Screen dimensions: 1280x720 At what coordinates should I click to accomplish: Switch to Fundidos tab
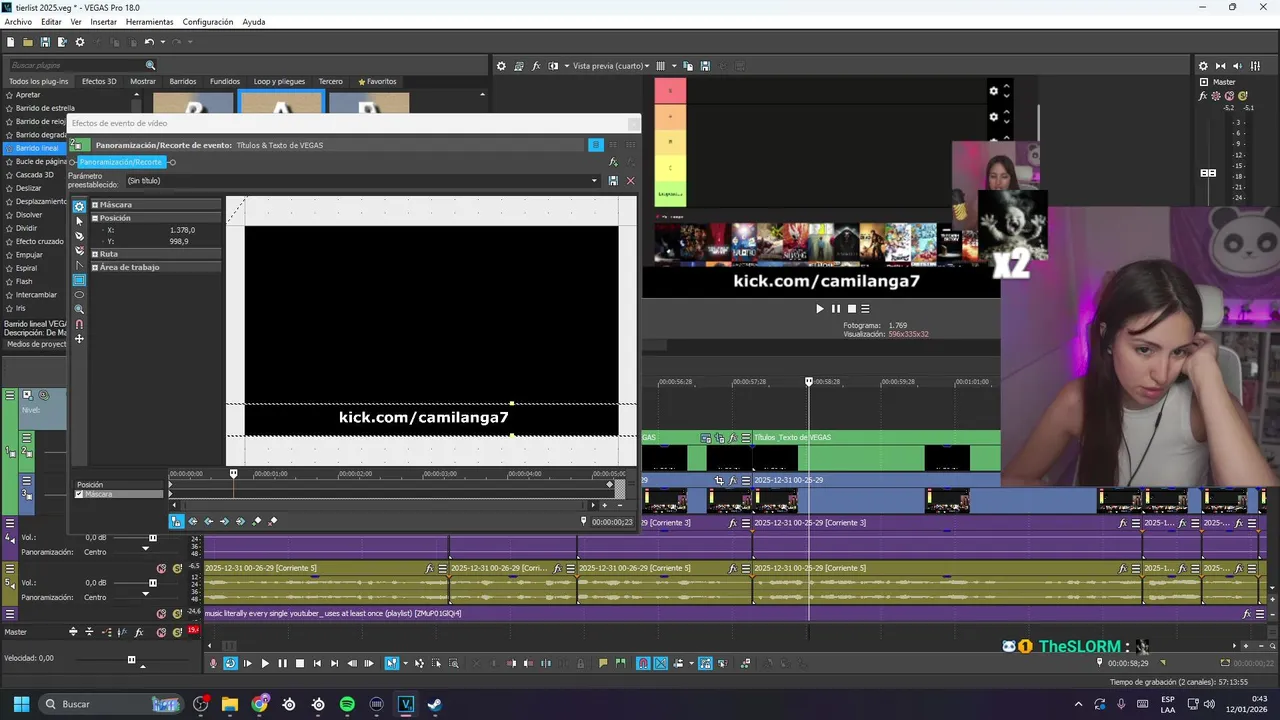pyautogui.click(x=225, y=81)
